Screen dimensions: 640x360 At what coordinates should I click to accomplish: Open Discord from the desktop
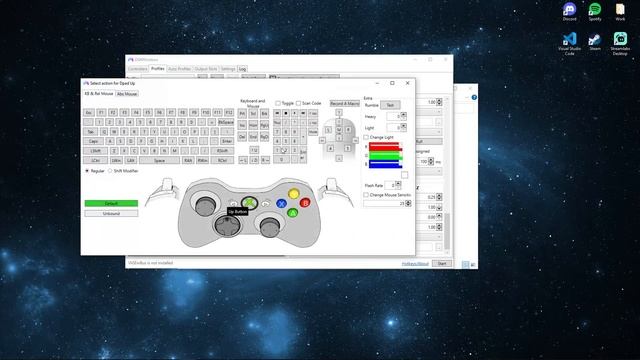point(569,11)
